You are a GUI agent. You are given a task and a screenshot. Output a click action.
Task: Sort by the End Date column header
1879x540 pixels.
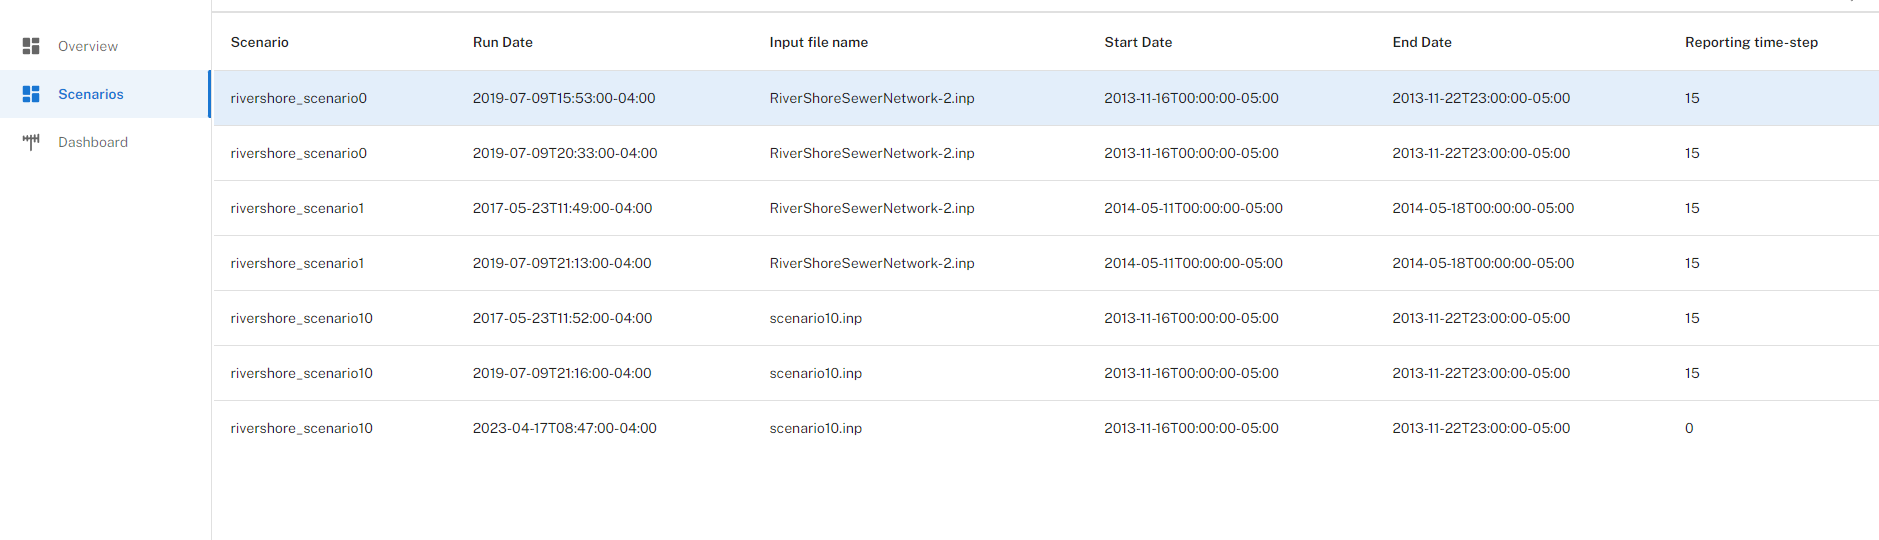click(x=1422, y=42)
